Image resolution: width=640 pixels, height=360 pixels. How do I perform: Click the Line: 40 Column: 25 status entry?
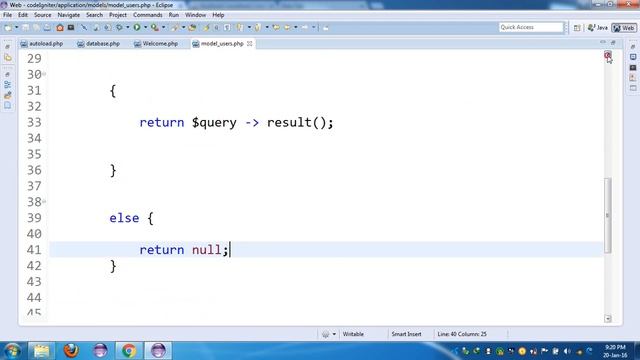462,334
